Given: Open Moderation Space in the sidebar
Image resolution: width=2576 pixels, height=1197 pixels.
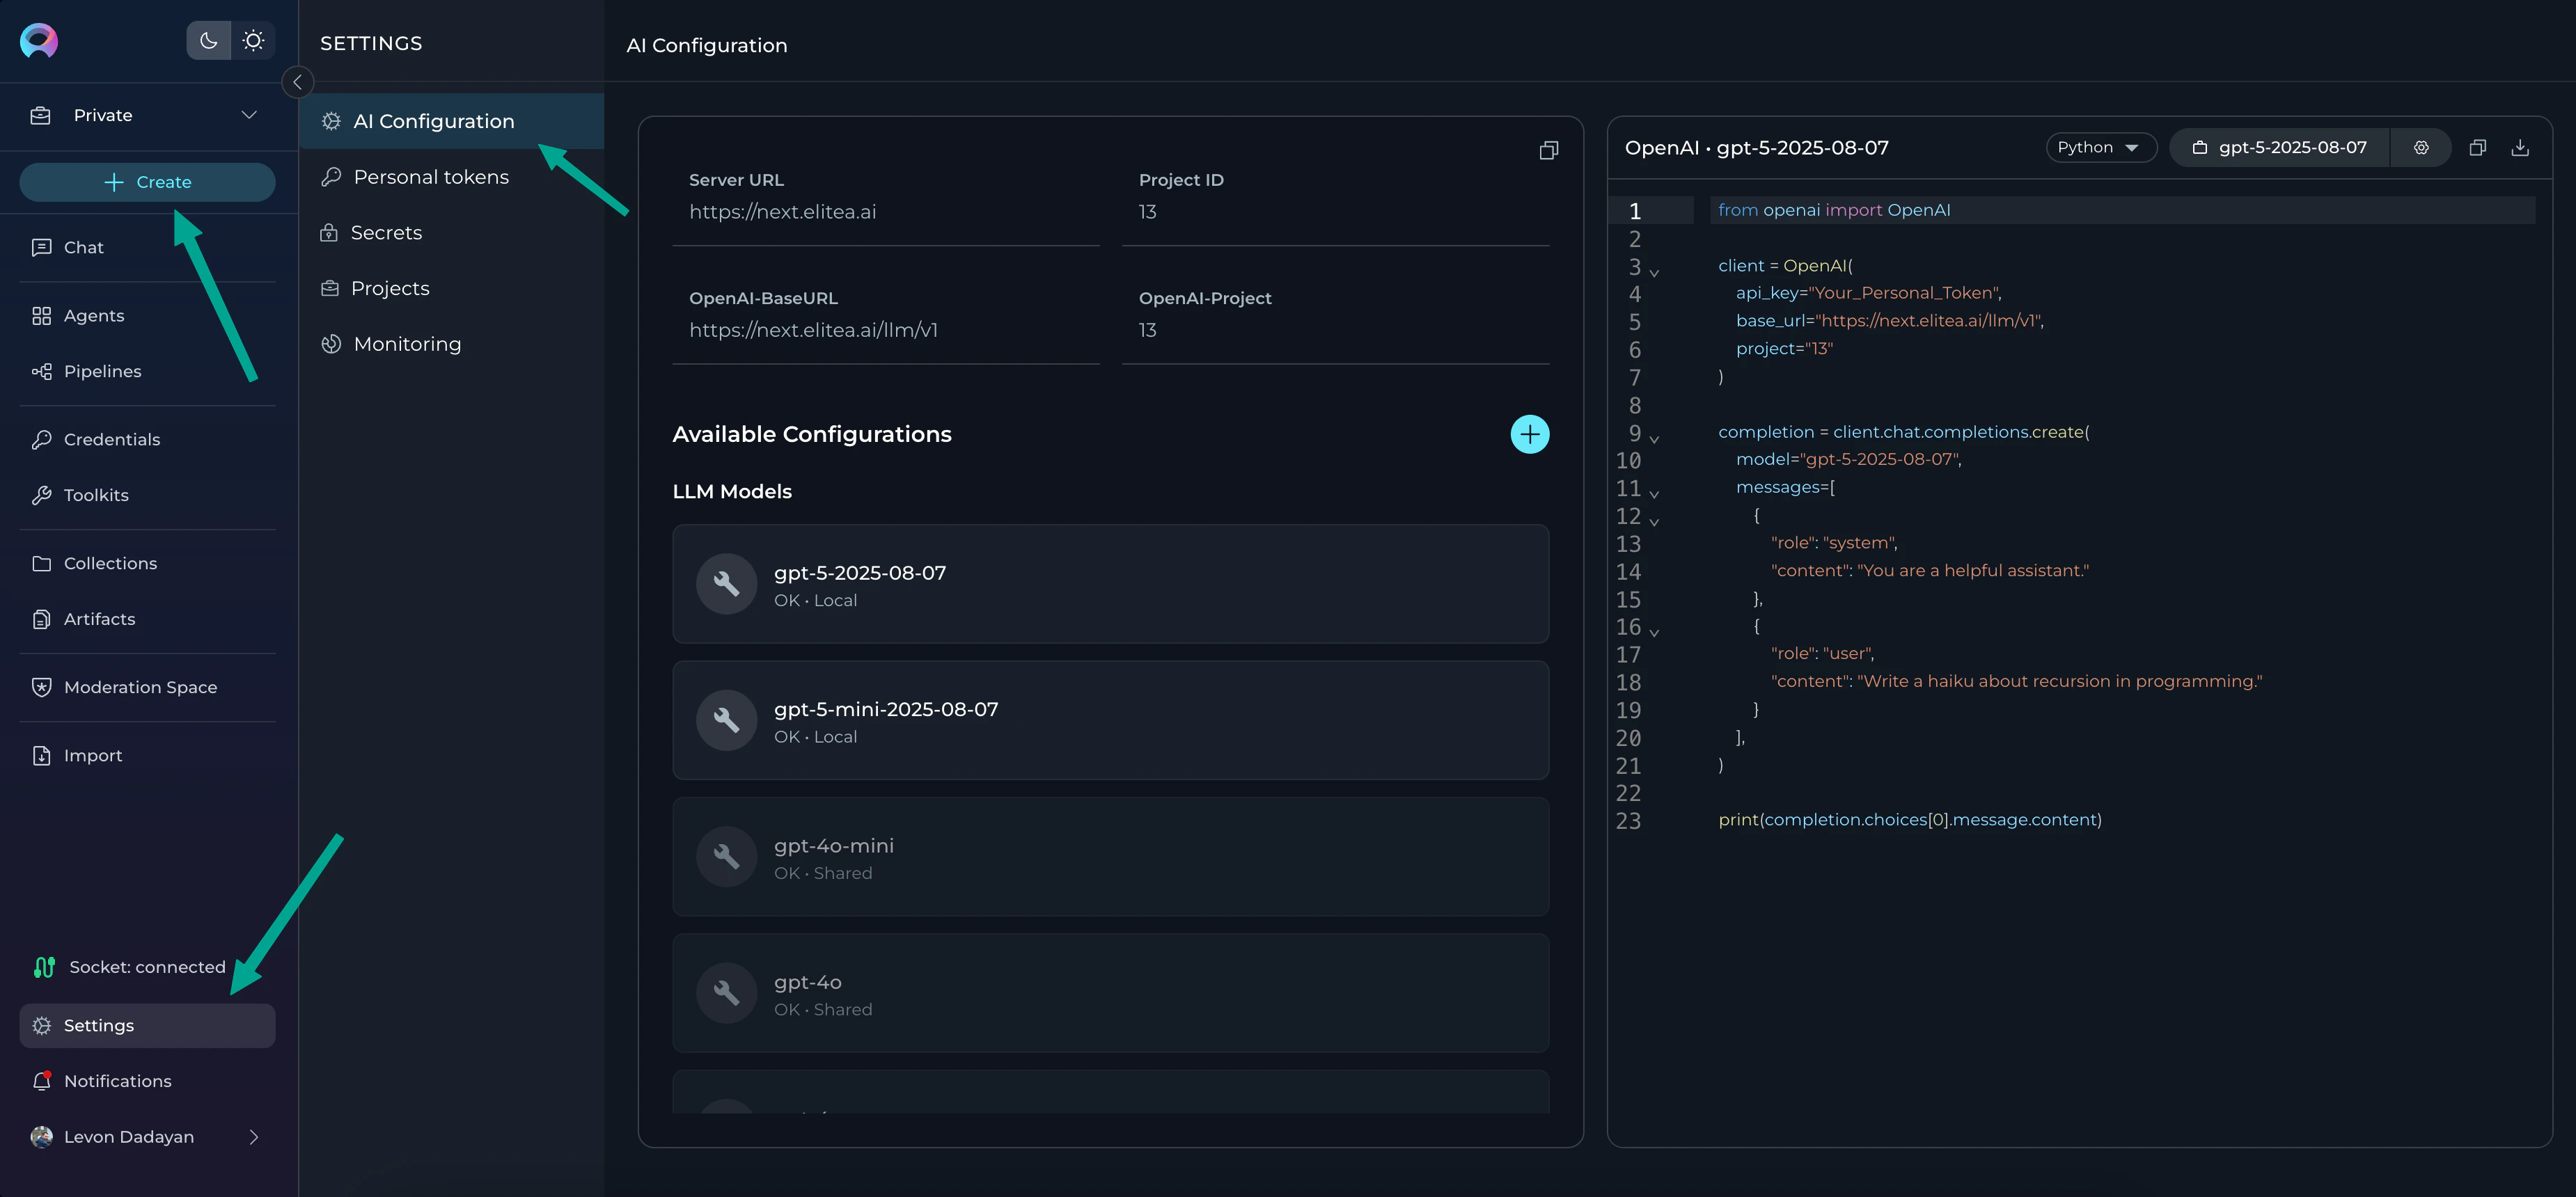Looking at the screenshot, I should (x=140, y=687).
